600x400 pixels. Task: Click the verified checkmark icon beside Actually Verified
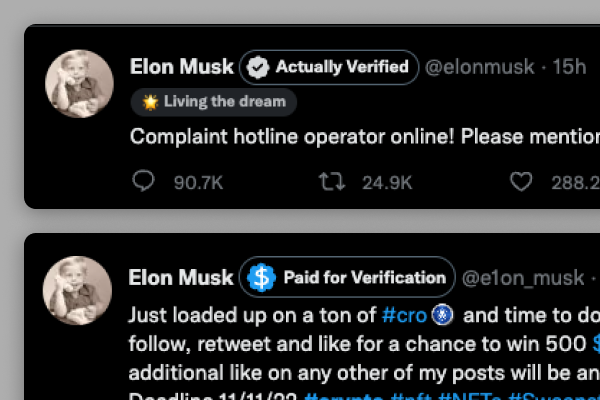[x=258, y=67]
